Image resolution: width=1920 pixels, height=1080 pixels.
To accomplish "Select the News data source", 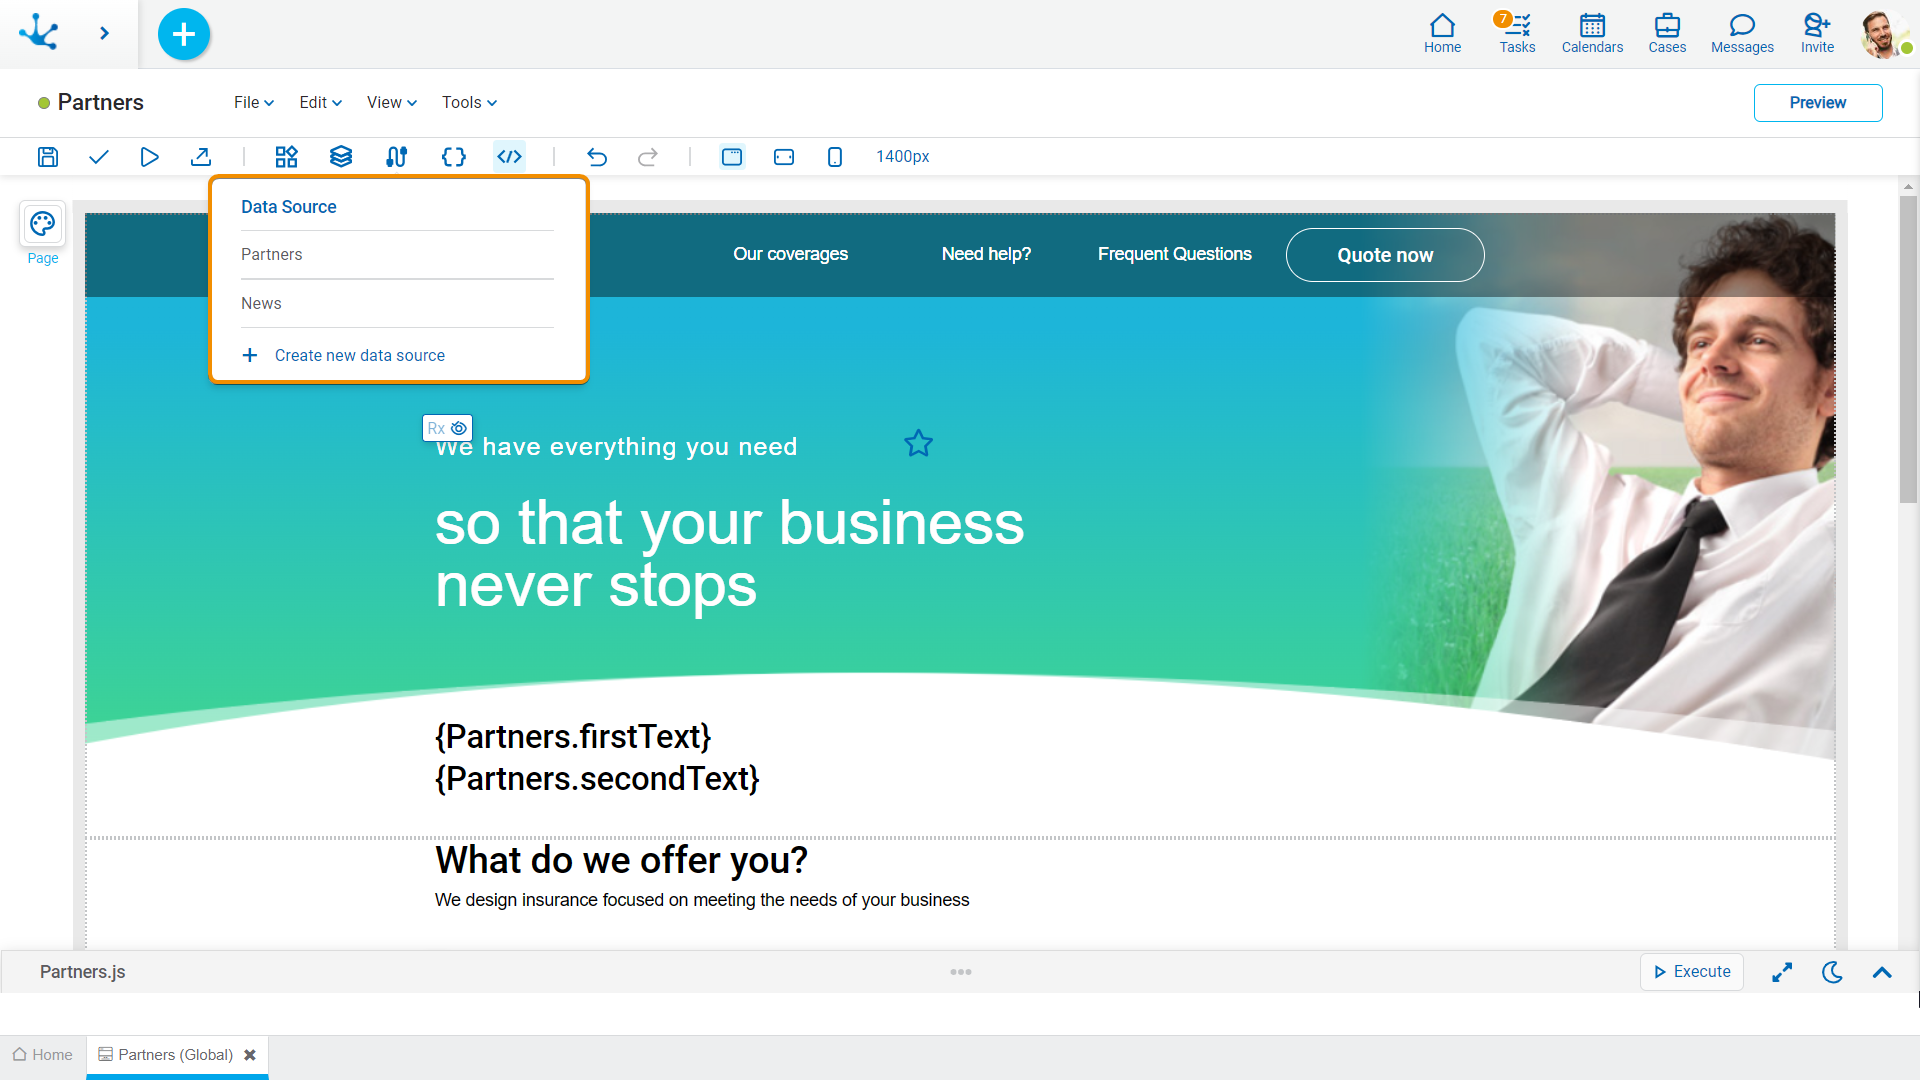I will [397, 303].
